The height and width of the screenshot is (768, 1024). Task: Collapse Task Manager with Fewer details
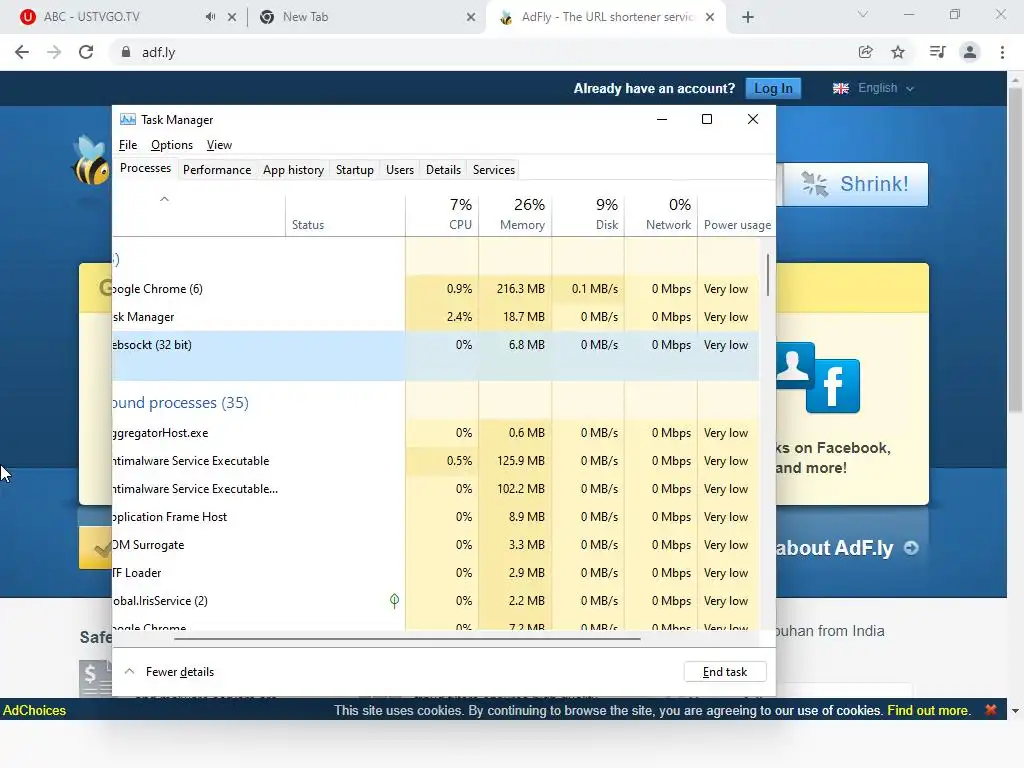click(x=169, y=671)
